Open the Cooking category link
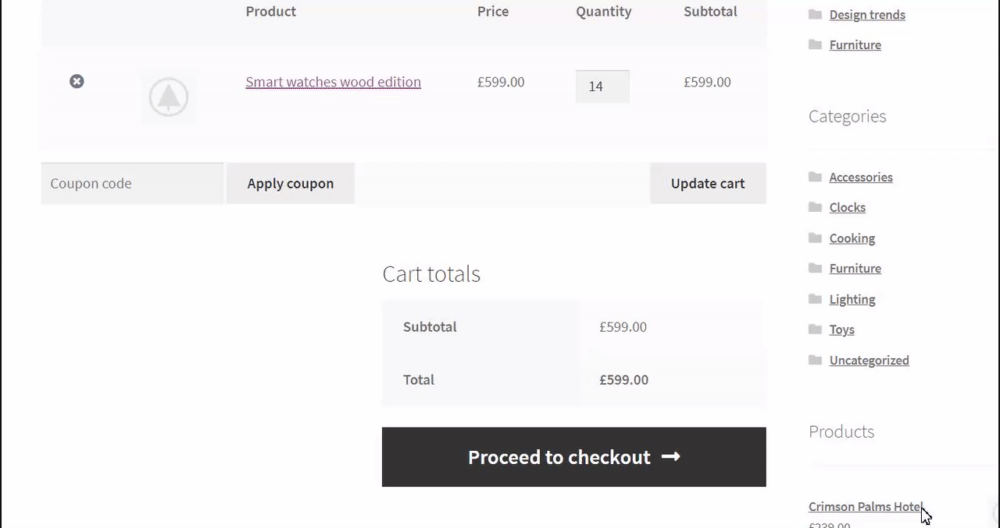The height and width of the screenshot is (528, 1000). (x=852, y=238)
